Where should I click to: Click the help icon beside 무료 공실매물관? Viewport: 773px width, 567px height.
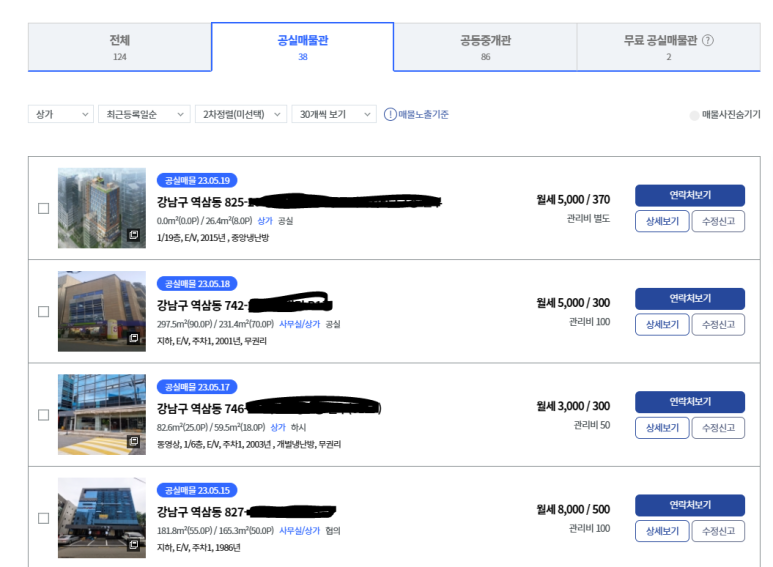click(708, 41)
